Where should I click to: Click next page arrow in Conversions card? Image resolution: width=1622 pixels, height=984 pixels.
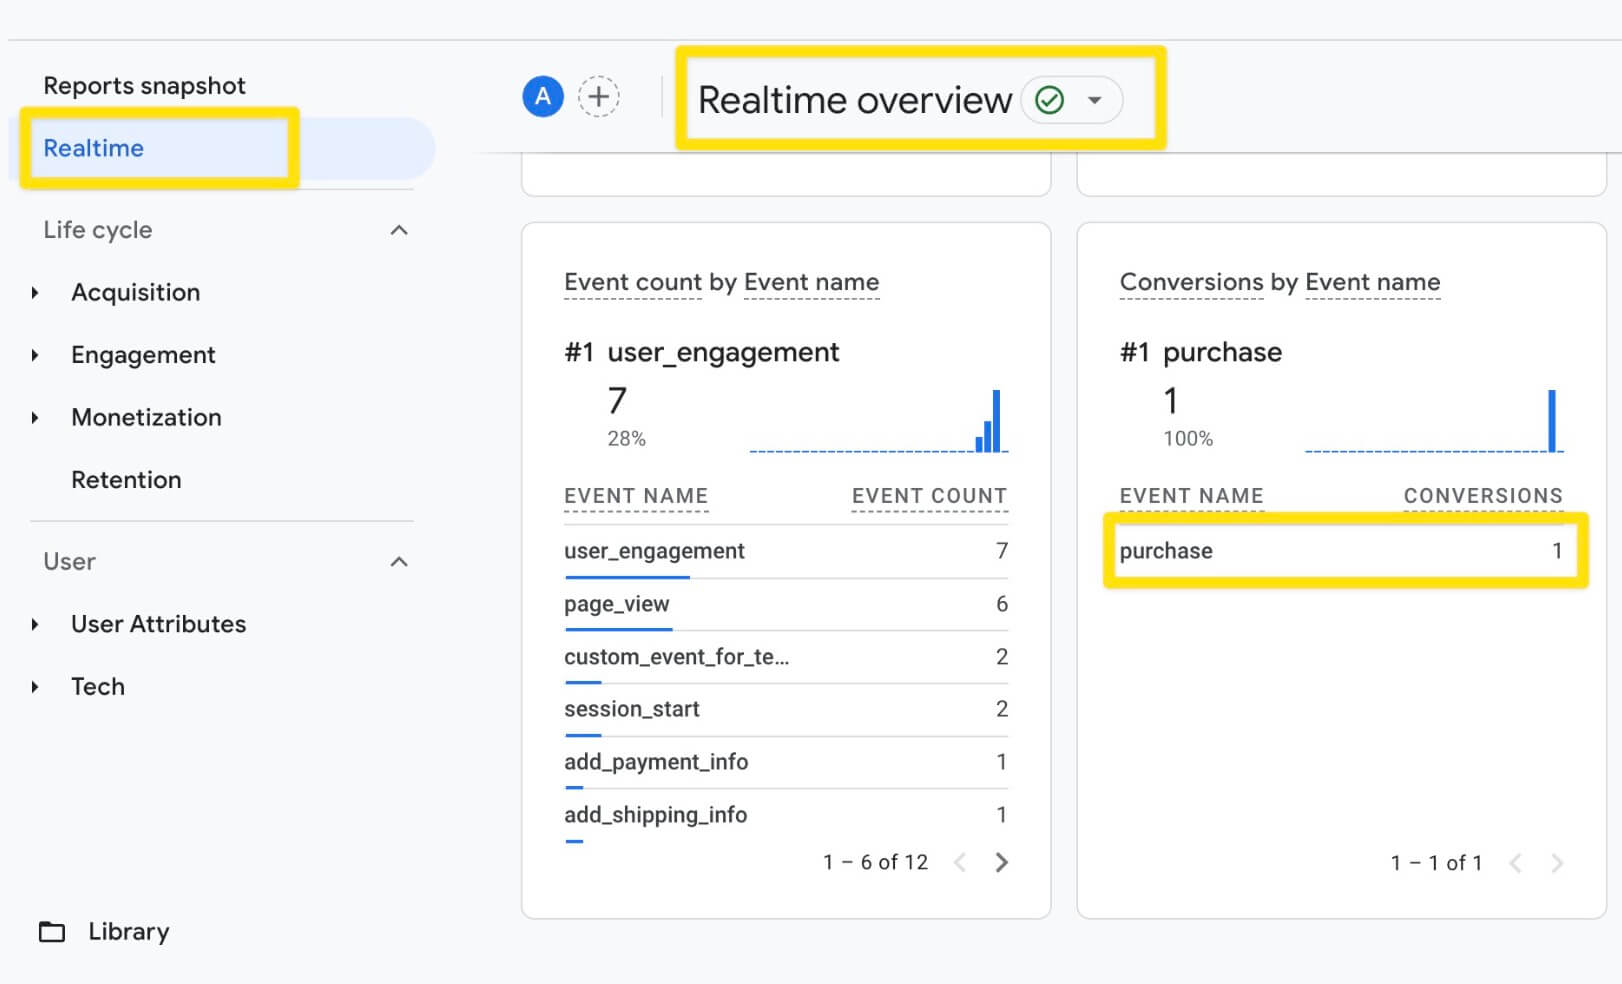pyautogui.click(x=1557, y=863)
